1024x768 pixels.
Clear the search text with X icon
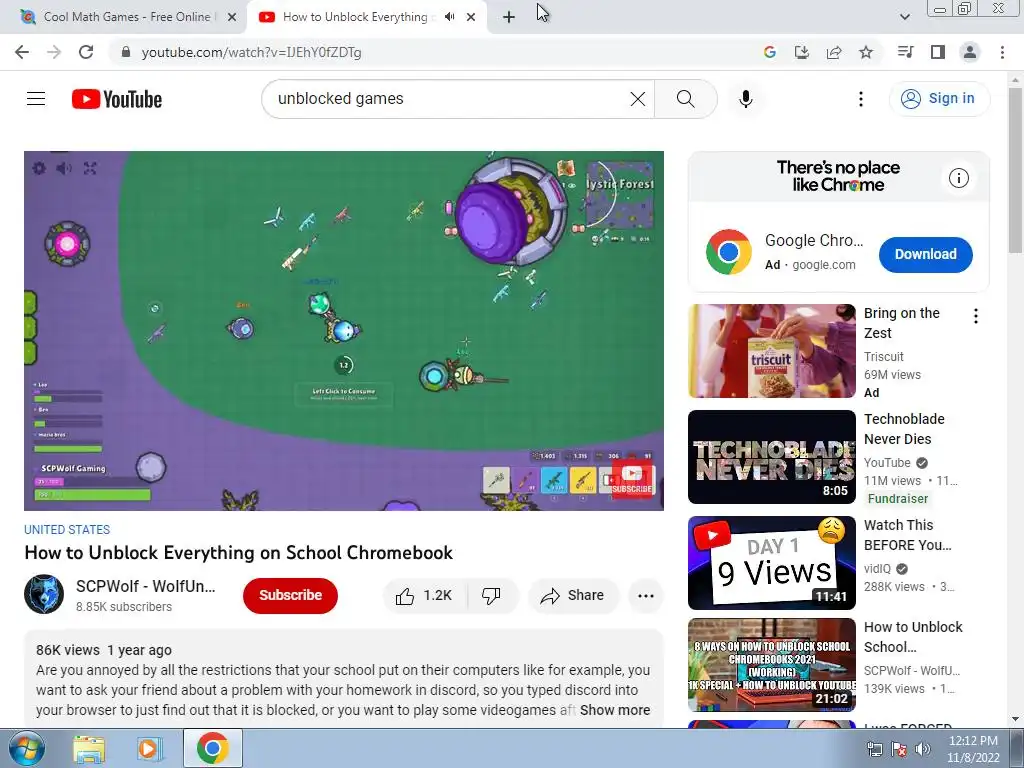click(x=637, y=99)
